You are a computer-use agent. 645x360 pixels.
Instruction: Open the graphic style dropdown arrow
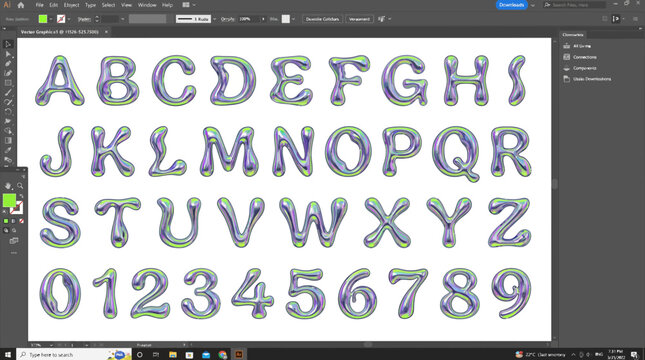pos(293,19)
